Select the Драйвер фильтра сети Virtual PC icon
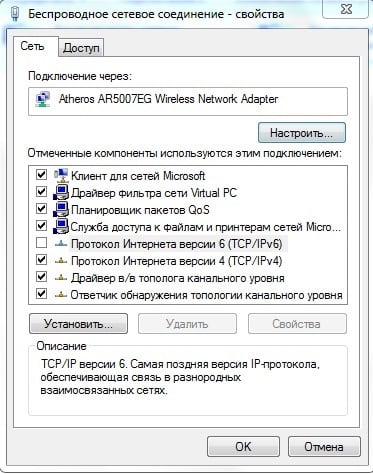Image resolution: width=373 pixels, height=474 pixels. click(61, 192)
